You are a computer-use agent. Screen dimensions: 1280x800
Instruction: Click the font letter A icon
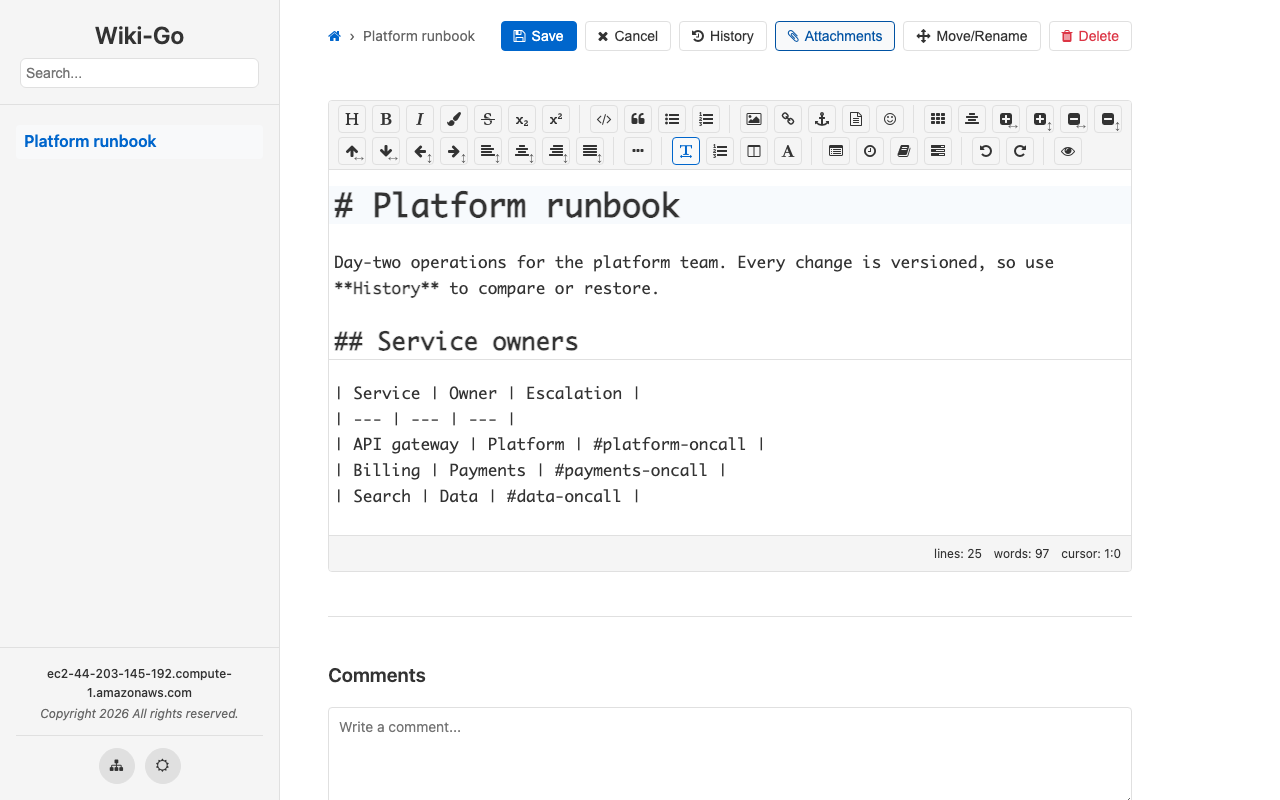pos(788,151)
